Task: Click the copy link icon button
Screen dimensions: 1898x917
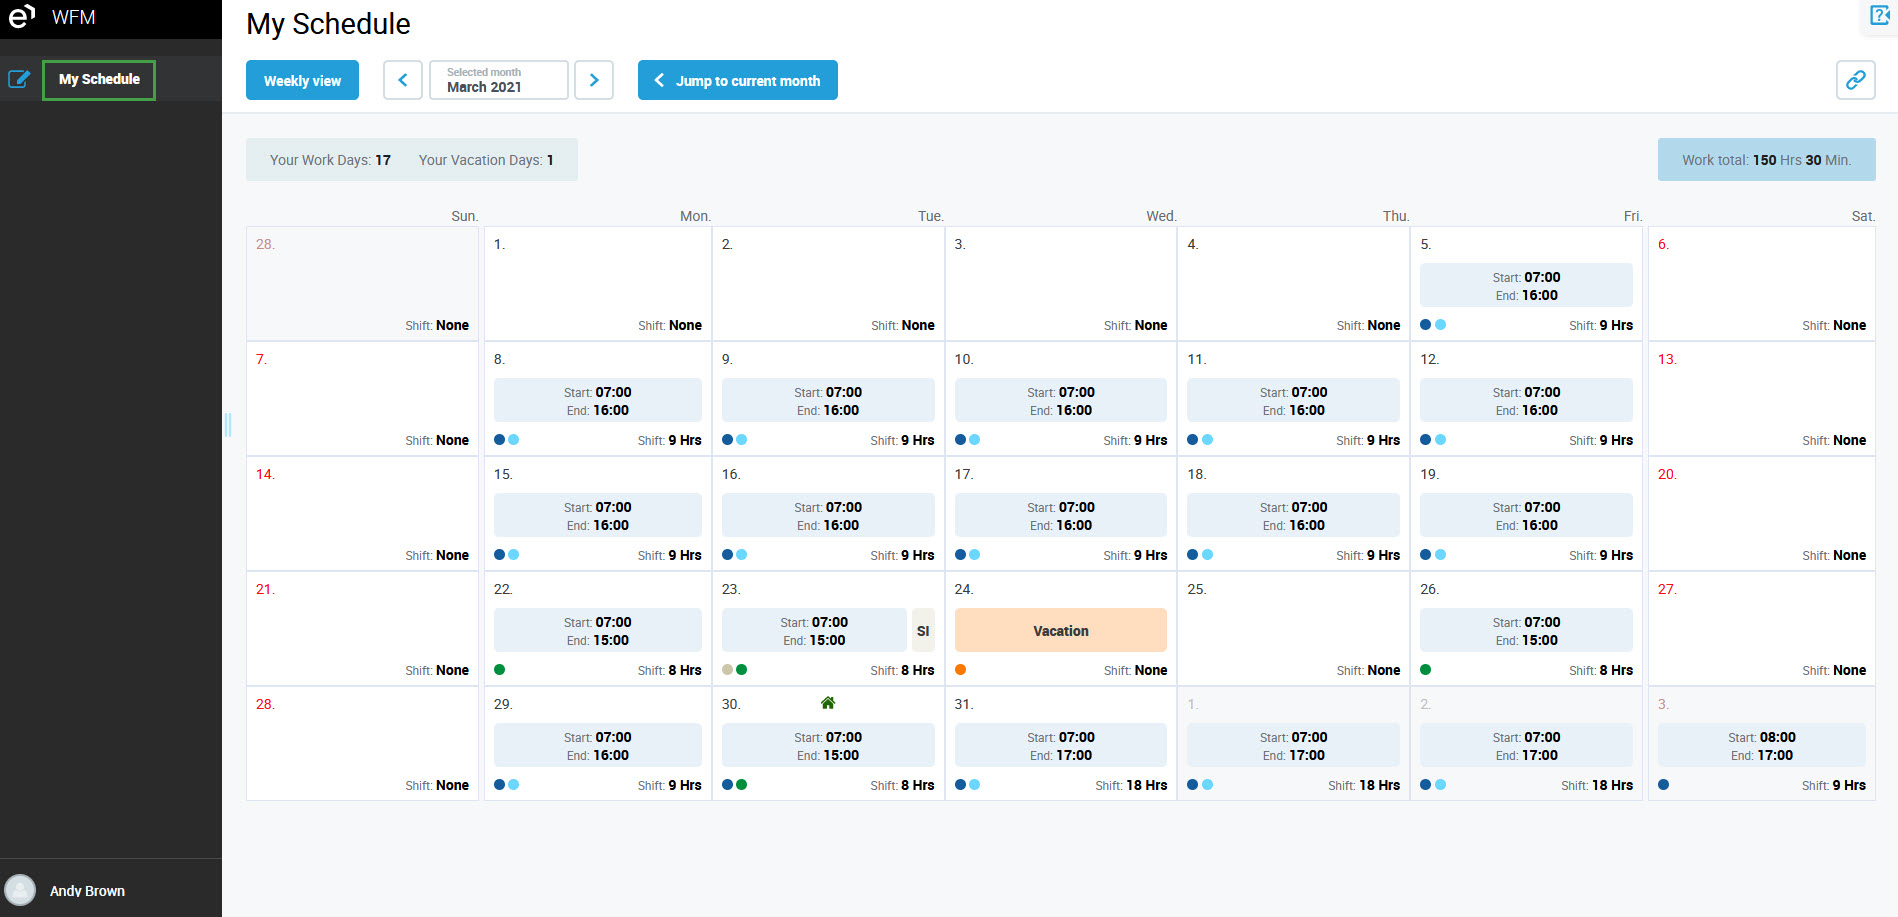Action: point(1855,80)
